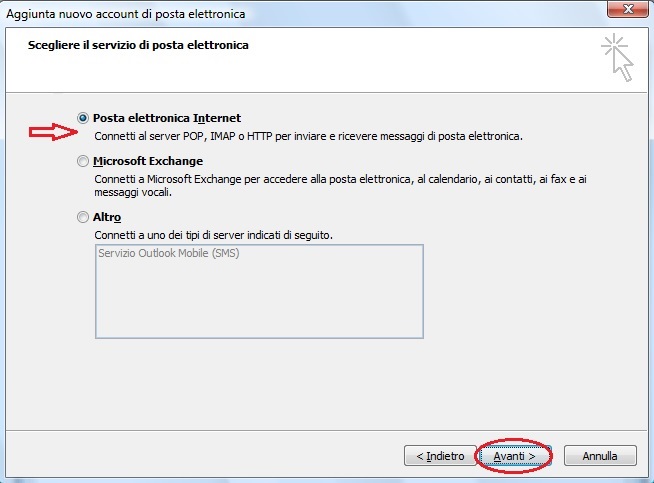This screenshot has height=483, width=654.
Task: Click the 'Posta elettronica Internet' label text
Action: click(167, 118)
